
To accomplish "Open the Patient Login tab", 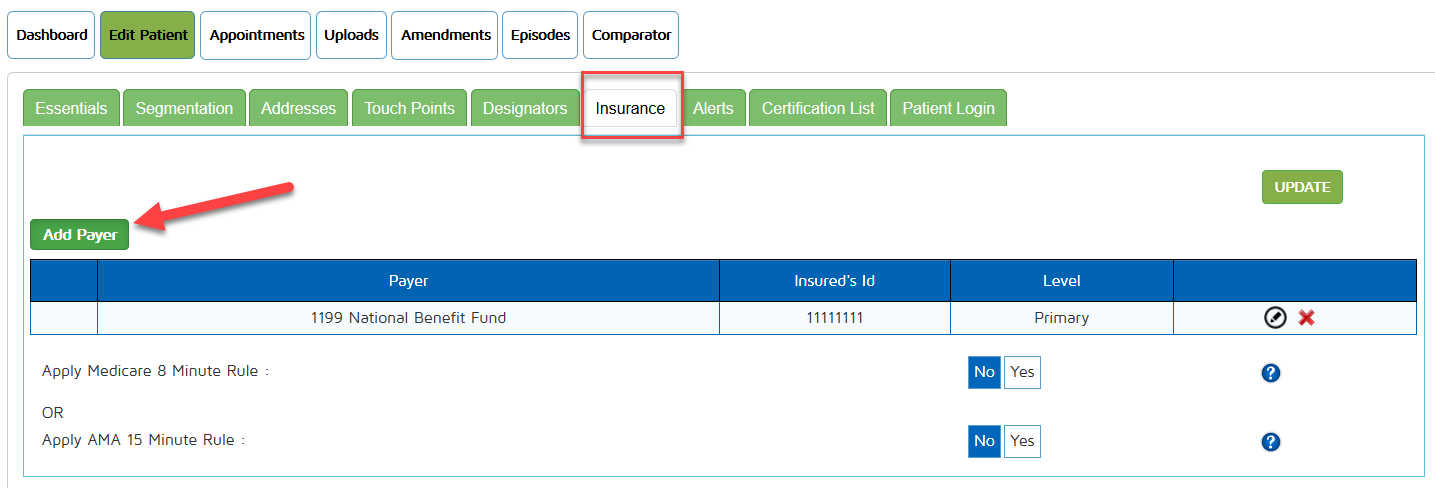I will pyautogui.click(x=948, y=108).
